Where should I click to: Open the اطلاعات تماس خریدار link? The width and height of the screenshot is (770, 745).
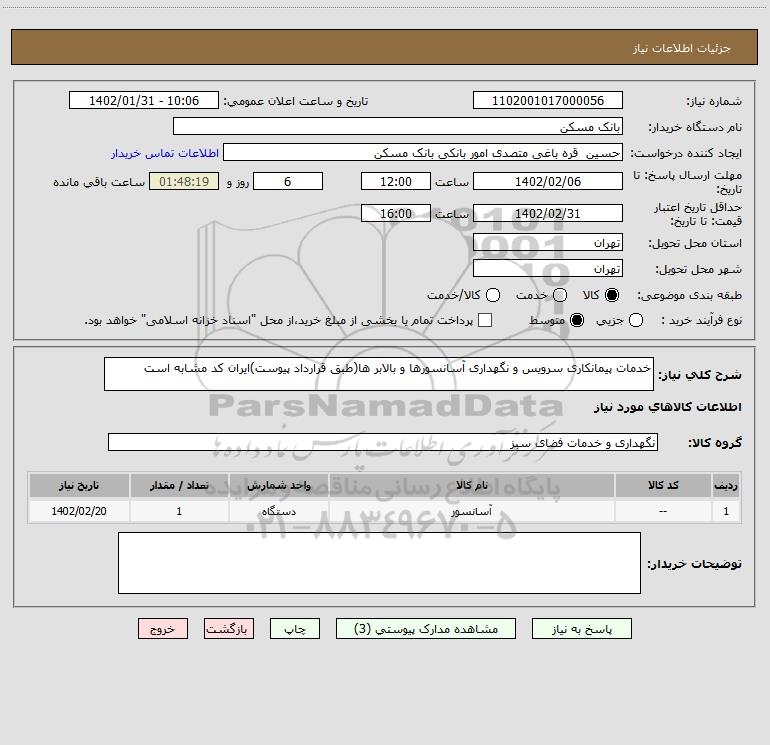pyautogui.click(x=165, y=153)
